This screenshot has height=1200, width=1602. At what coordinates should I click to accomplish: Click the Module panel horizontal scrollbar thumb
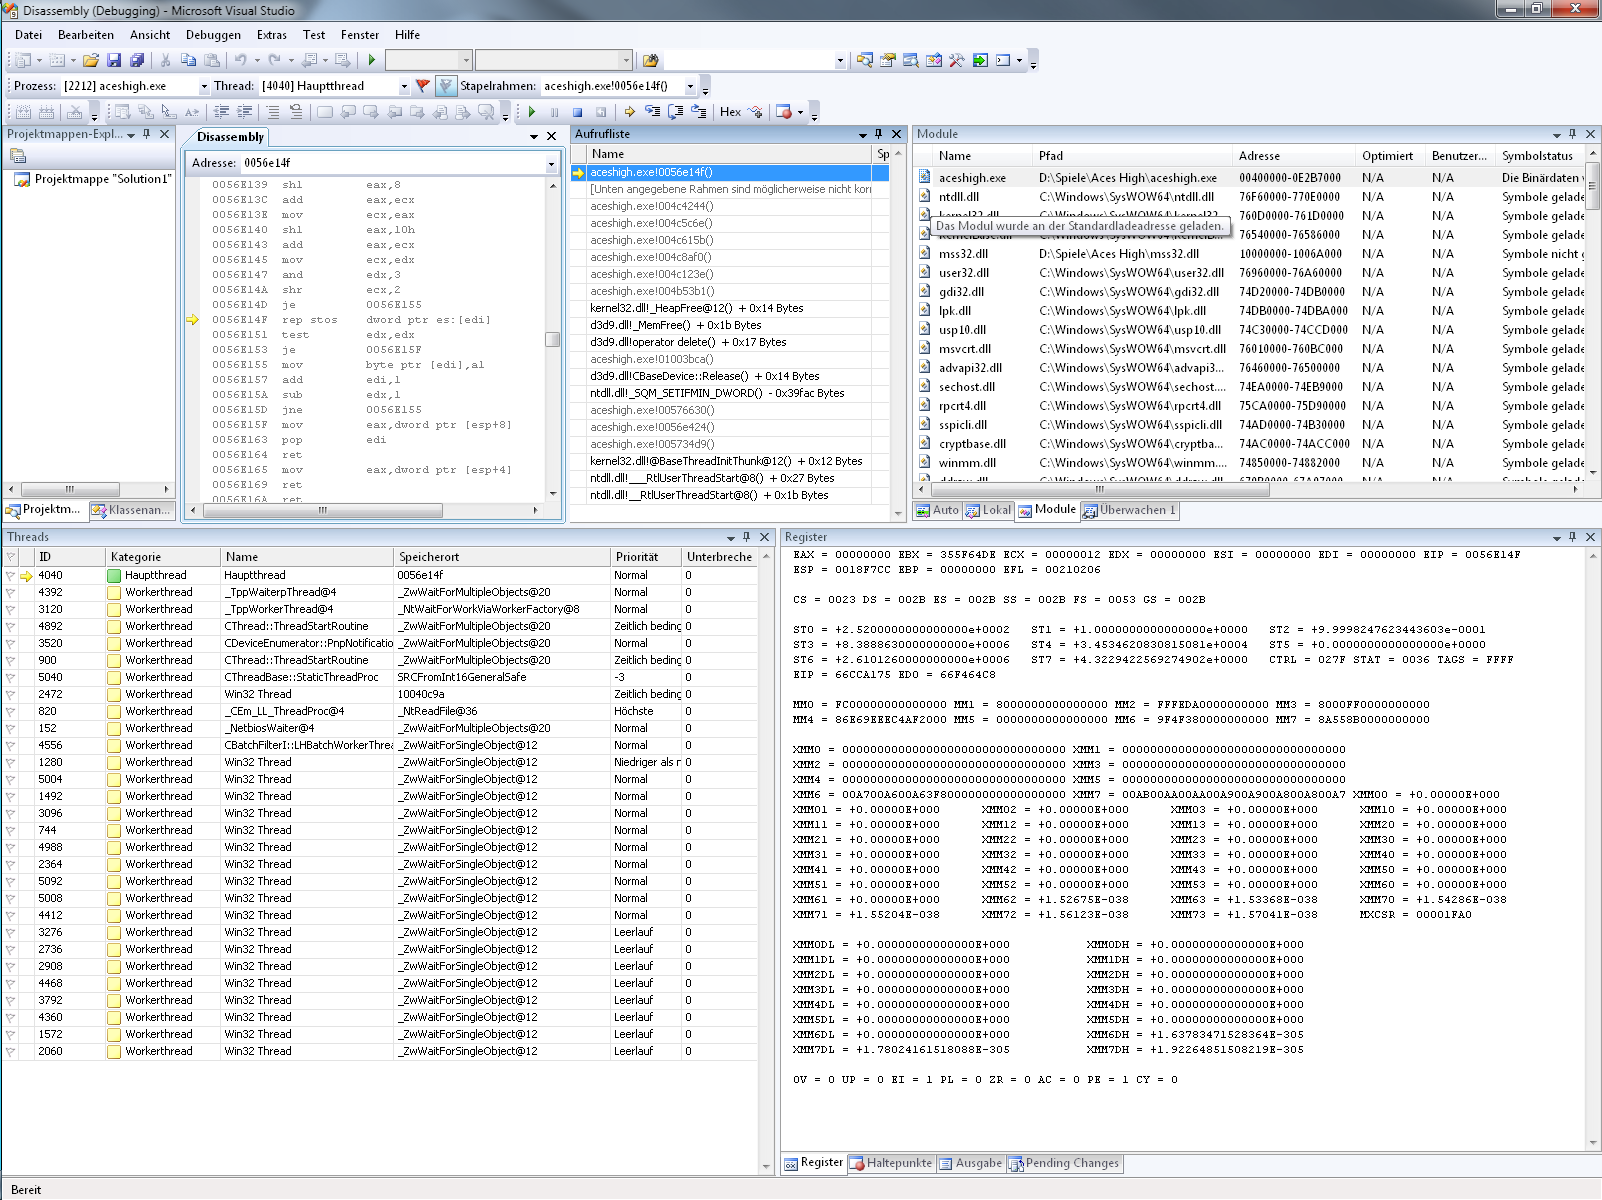pyautogui.click(x=1099, y=489)
